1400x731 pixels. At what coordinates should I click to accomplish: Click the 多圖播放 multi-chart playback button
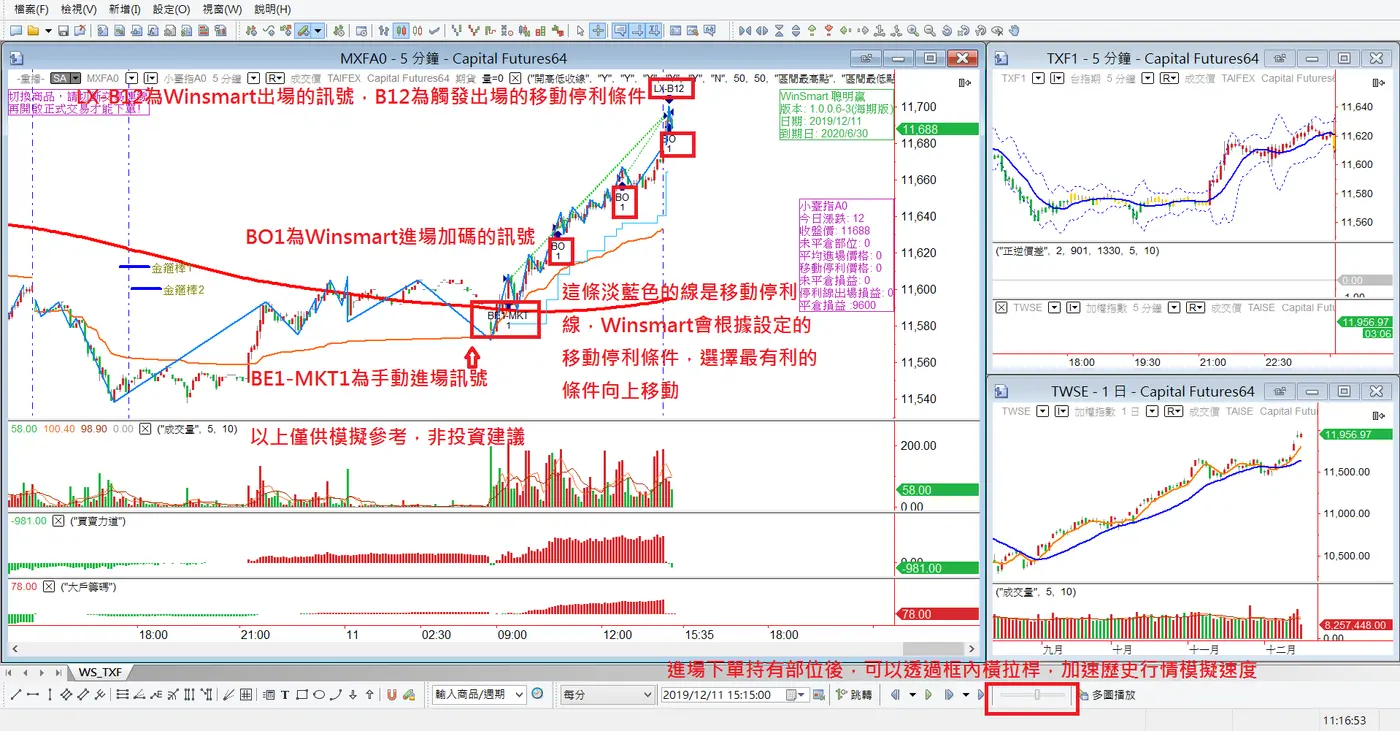[1107, 695]
